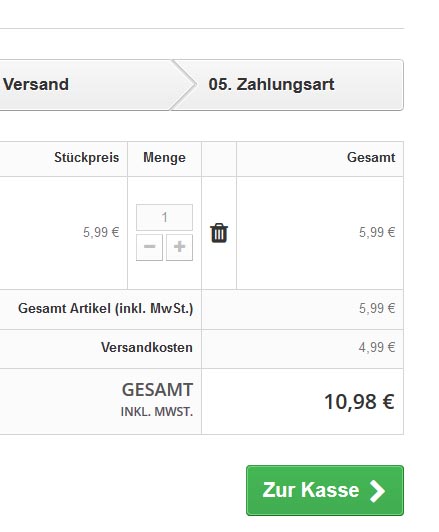This screenshot has height=532, width=439.
Task: Click the 10,98 € grand total
Action: click(x=359, y=402)
